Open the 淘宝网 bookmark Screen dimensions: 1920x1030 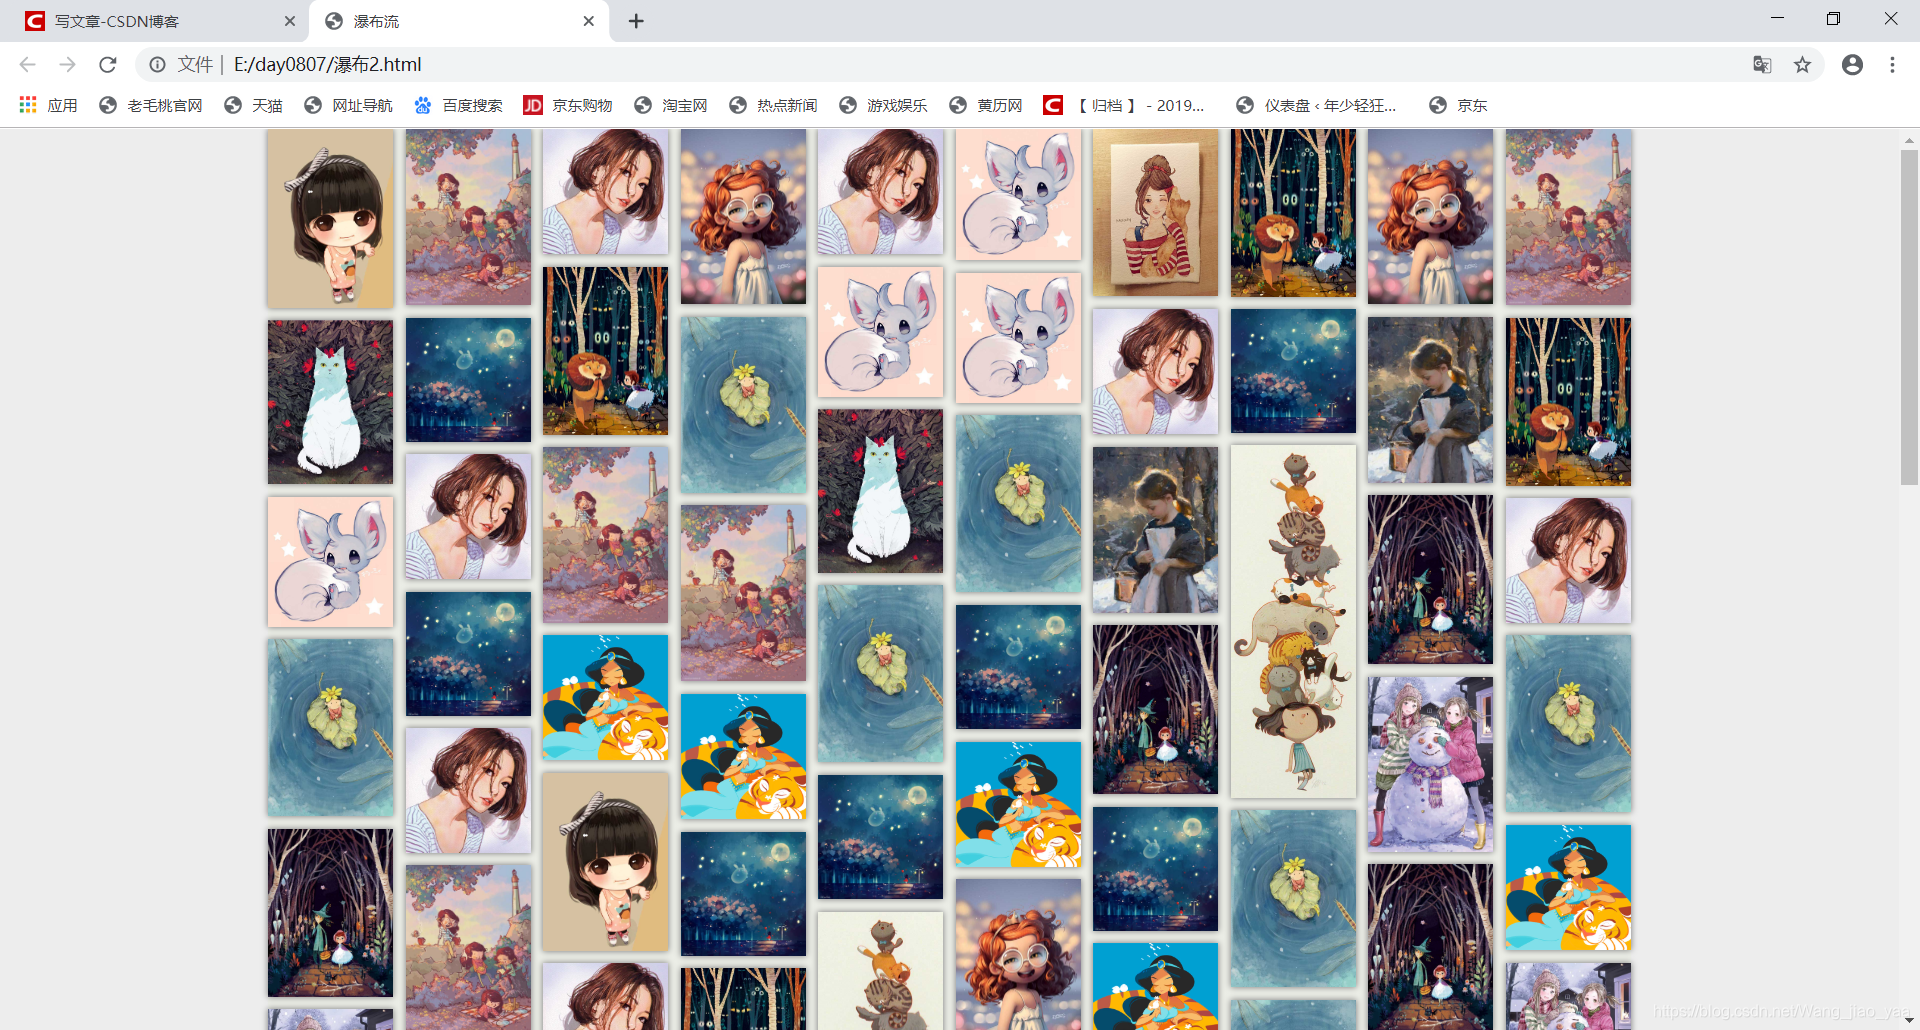pyautogui.click(x=671, y=105)
